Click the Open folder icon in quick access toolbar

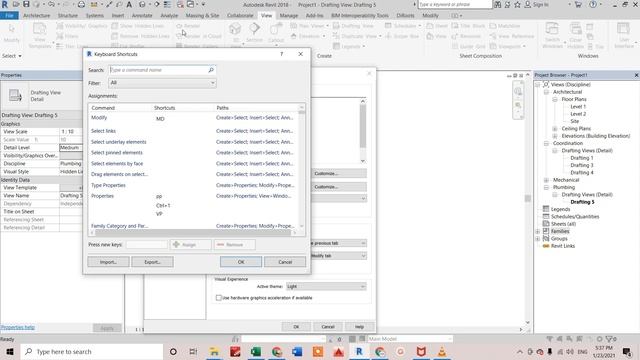[16, 4]
